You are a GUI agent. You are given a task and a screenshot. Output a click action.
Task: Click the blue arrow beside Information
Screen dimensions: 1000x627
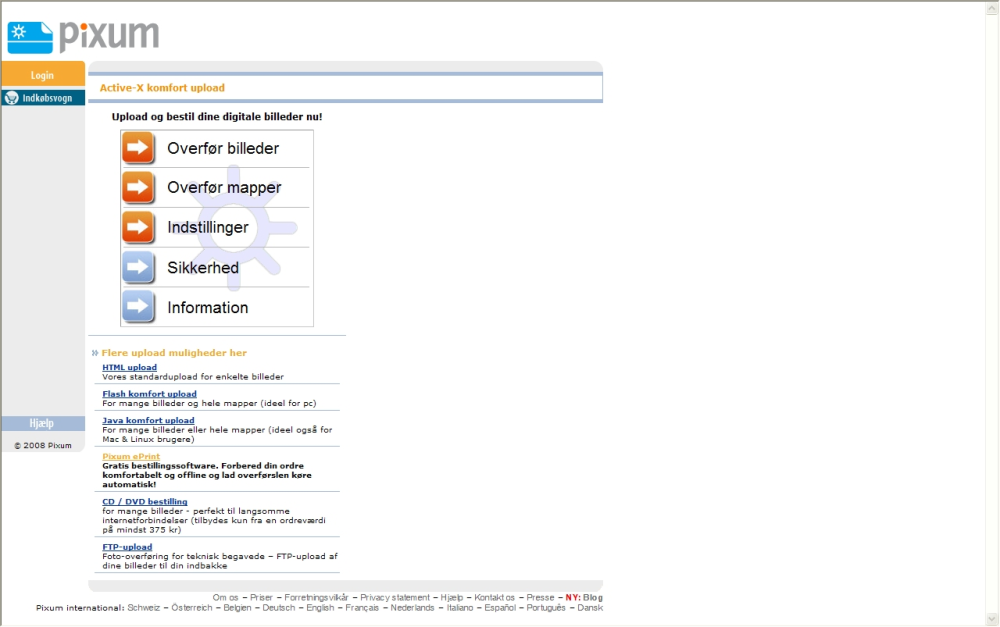[x=138, y=307]
